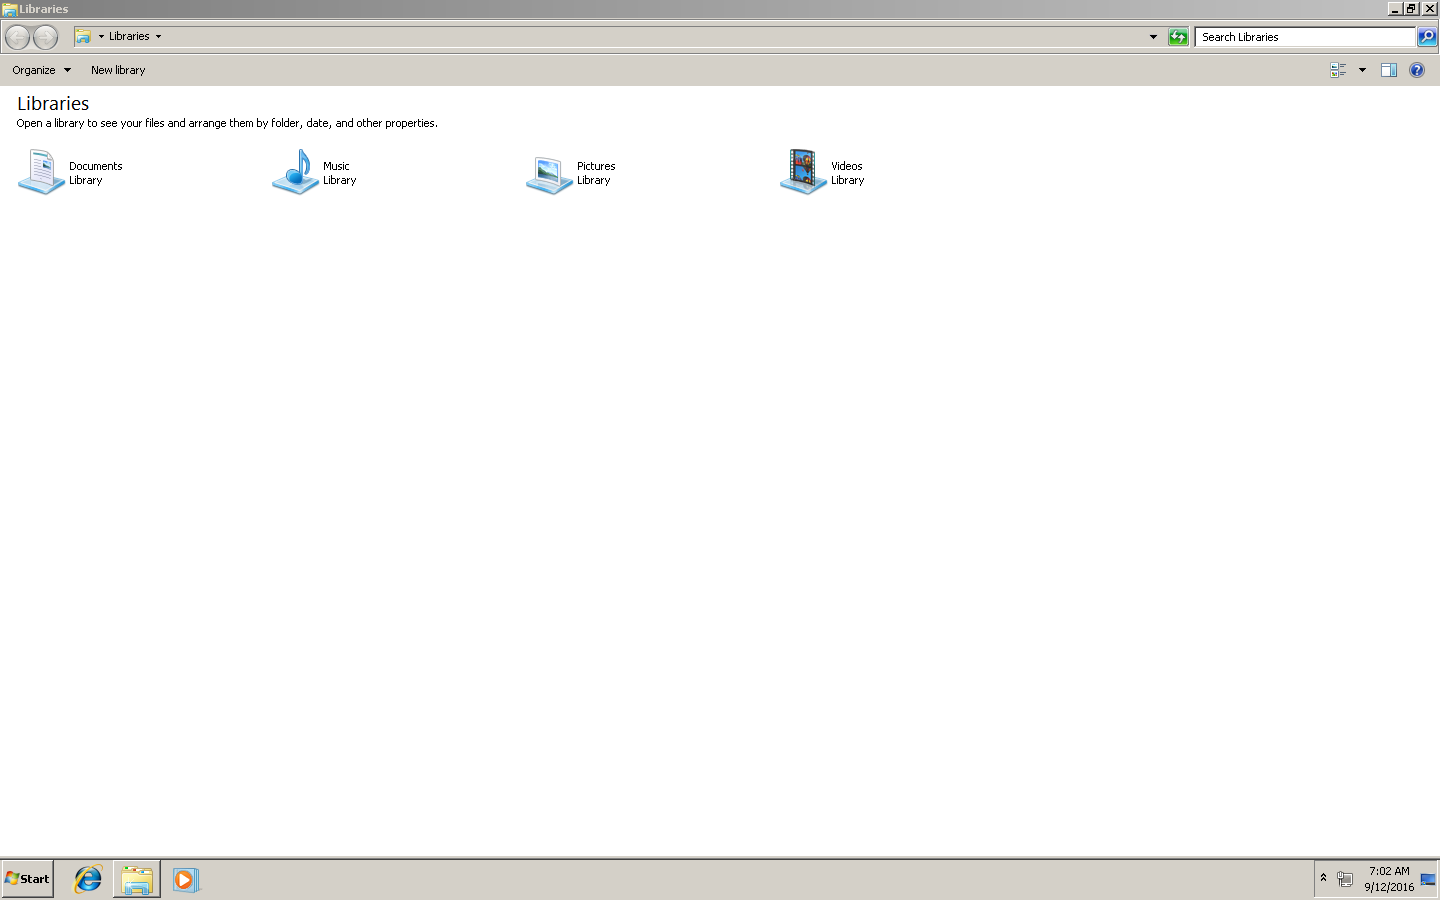Click the Forward navigation arrow
Screen dimensions: 1440x900
pos(46,37)
